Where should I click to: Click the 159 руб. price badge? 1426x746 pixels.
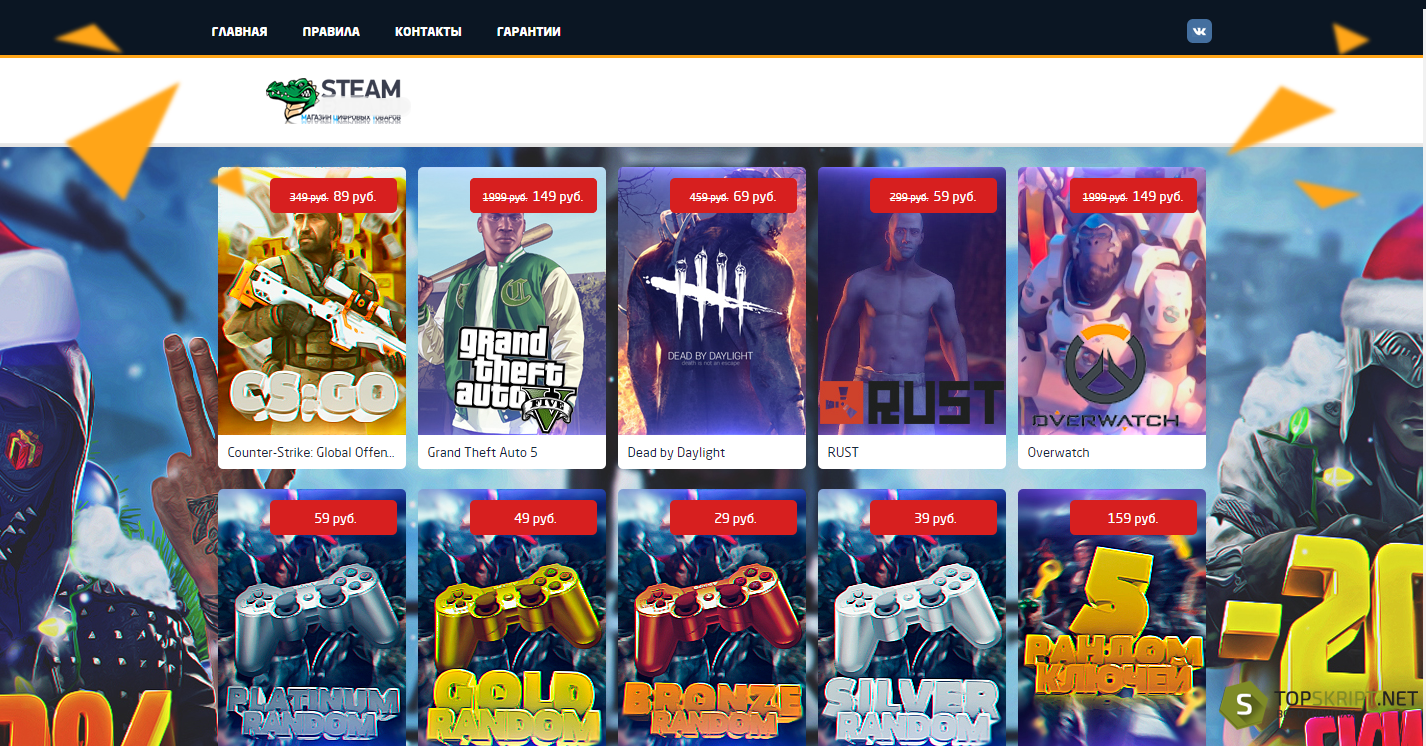pyautogui.click(x=1133, y=518)
